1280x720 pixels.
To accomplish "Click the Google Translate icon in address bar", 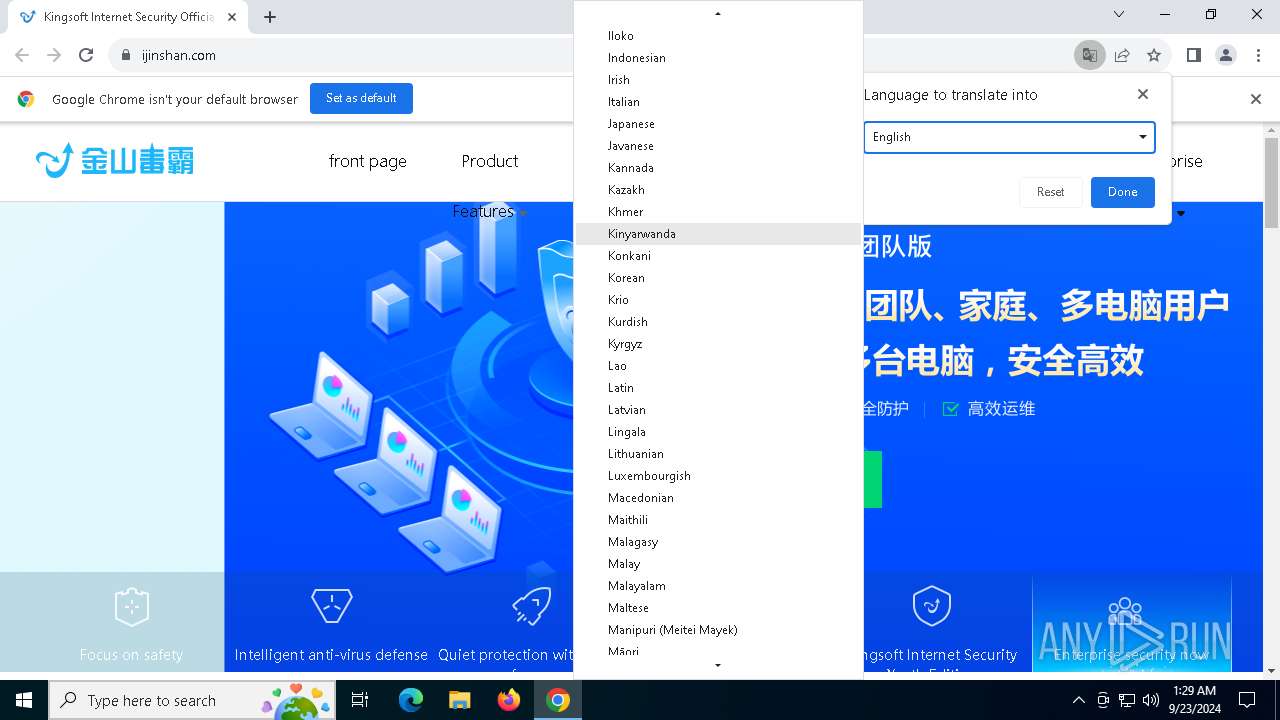I will pos(1089,55).
